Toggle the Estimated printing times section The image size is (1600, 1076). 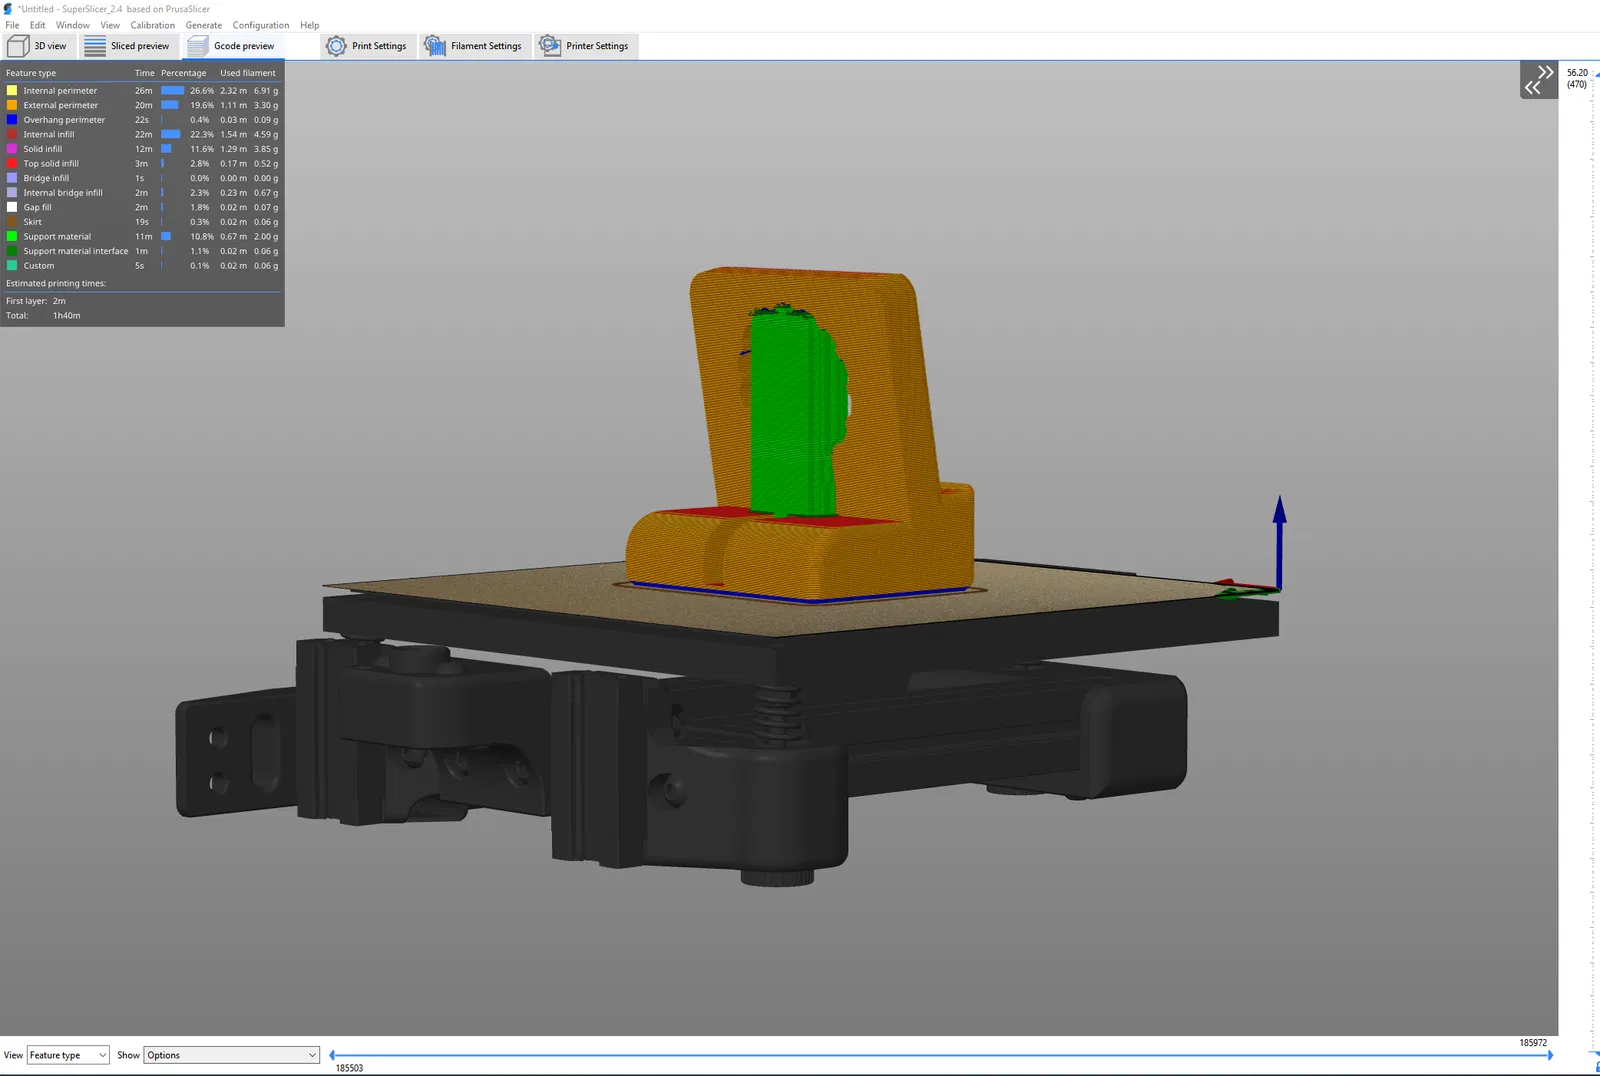tap(56, 284)
